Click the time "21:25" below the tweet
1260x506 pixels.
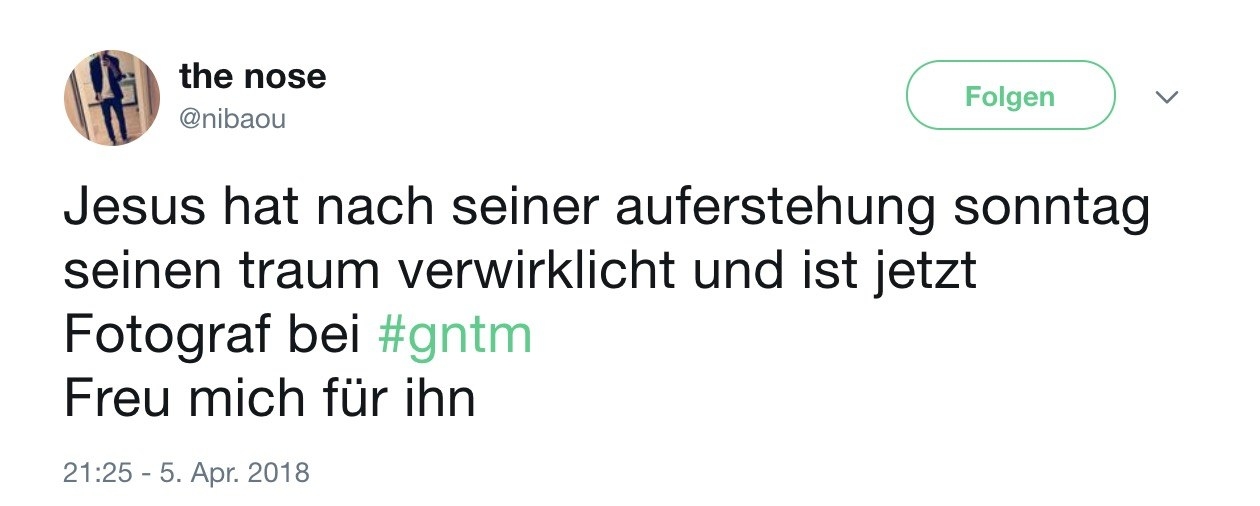pos(97,473)
